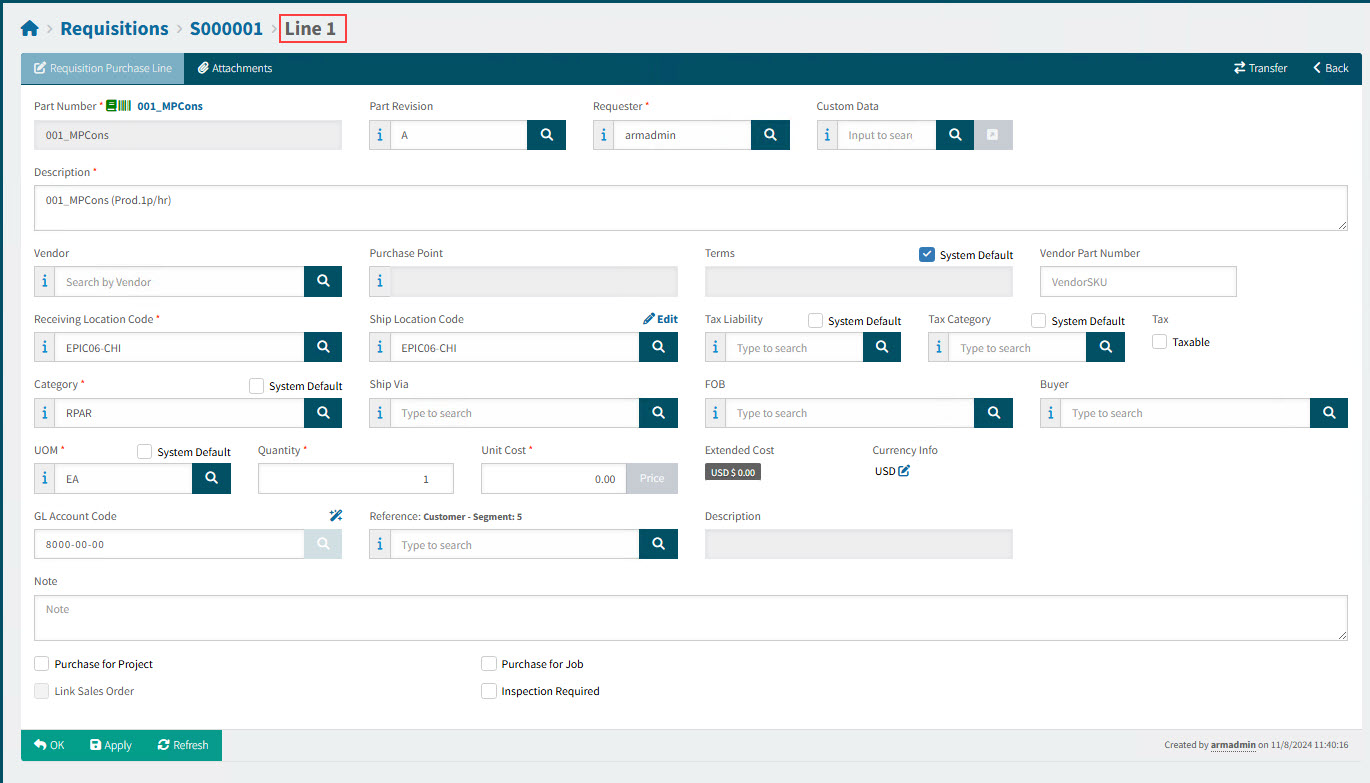Click the Part Revision search magnifier icon
The image size is (1370, 783).
tap(546, 135)
